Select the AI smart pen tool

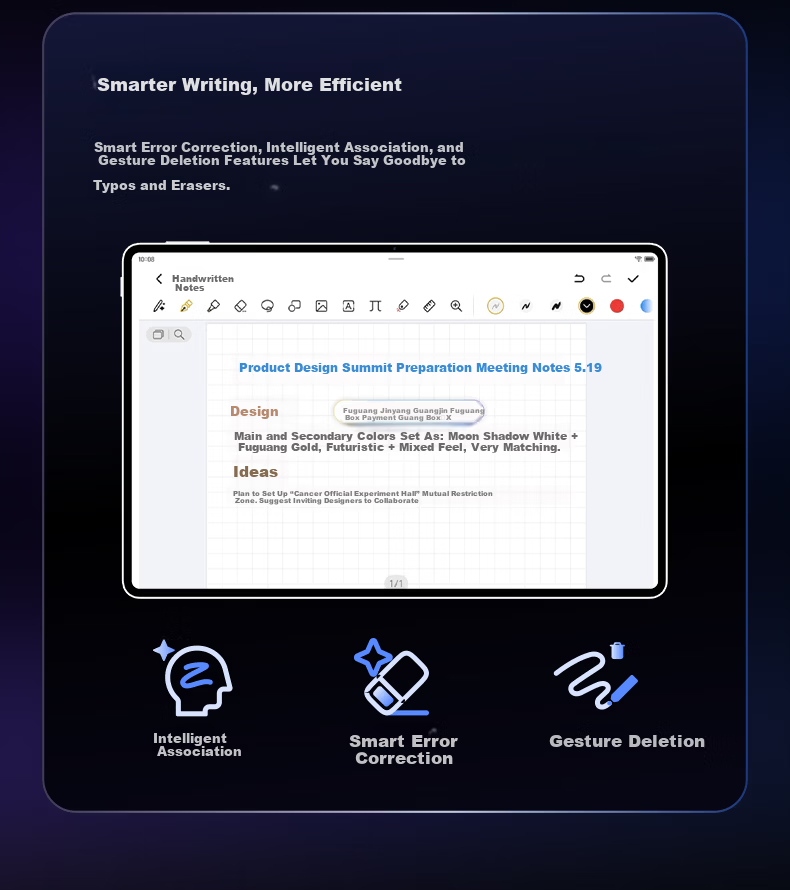click(x=159, y=306)
